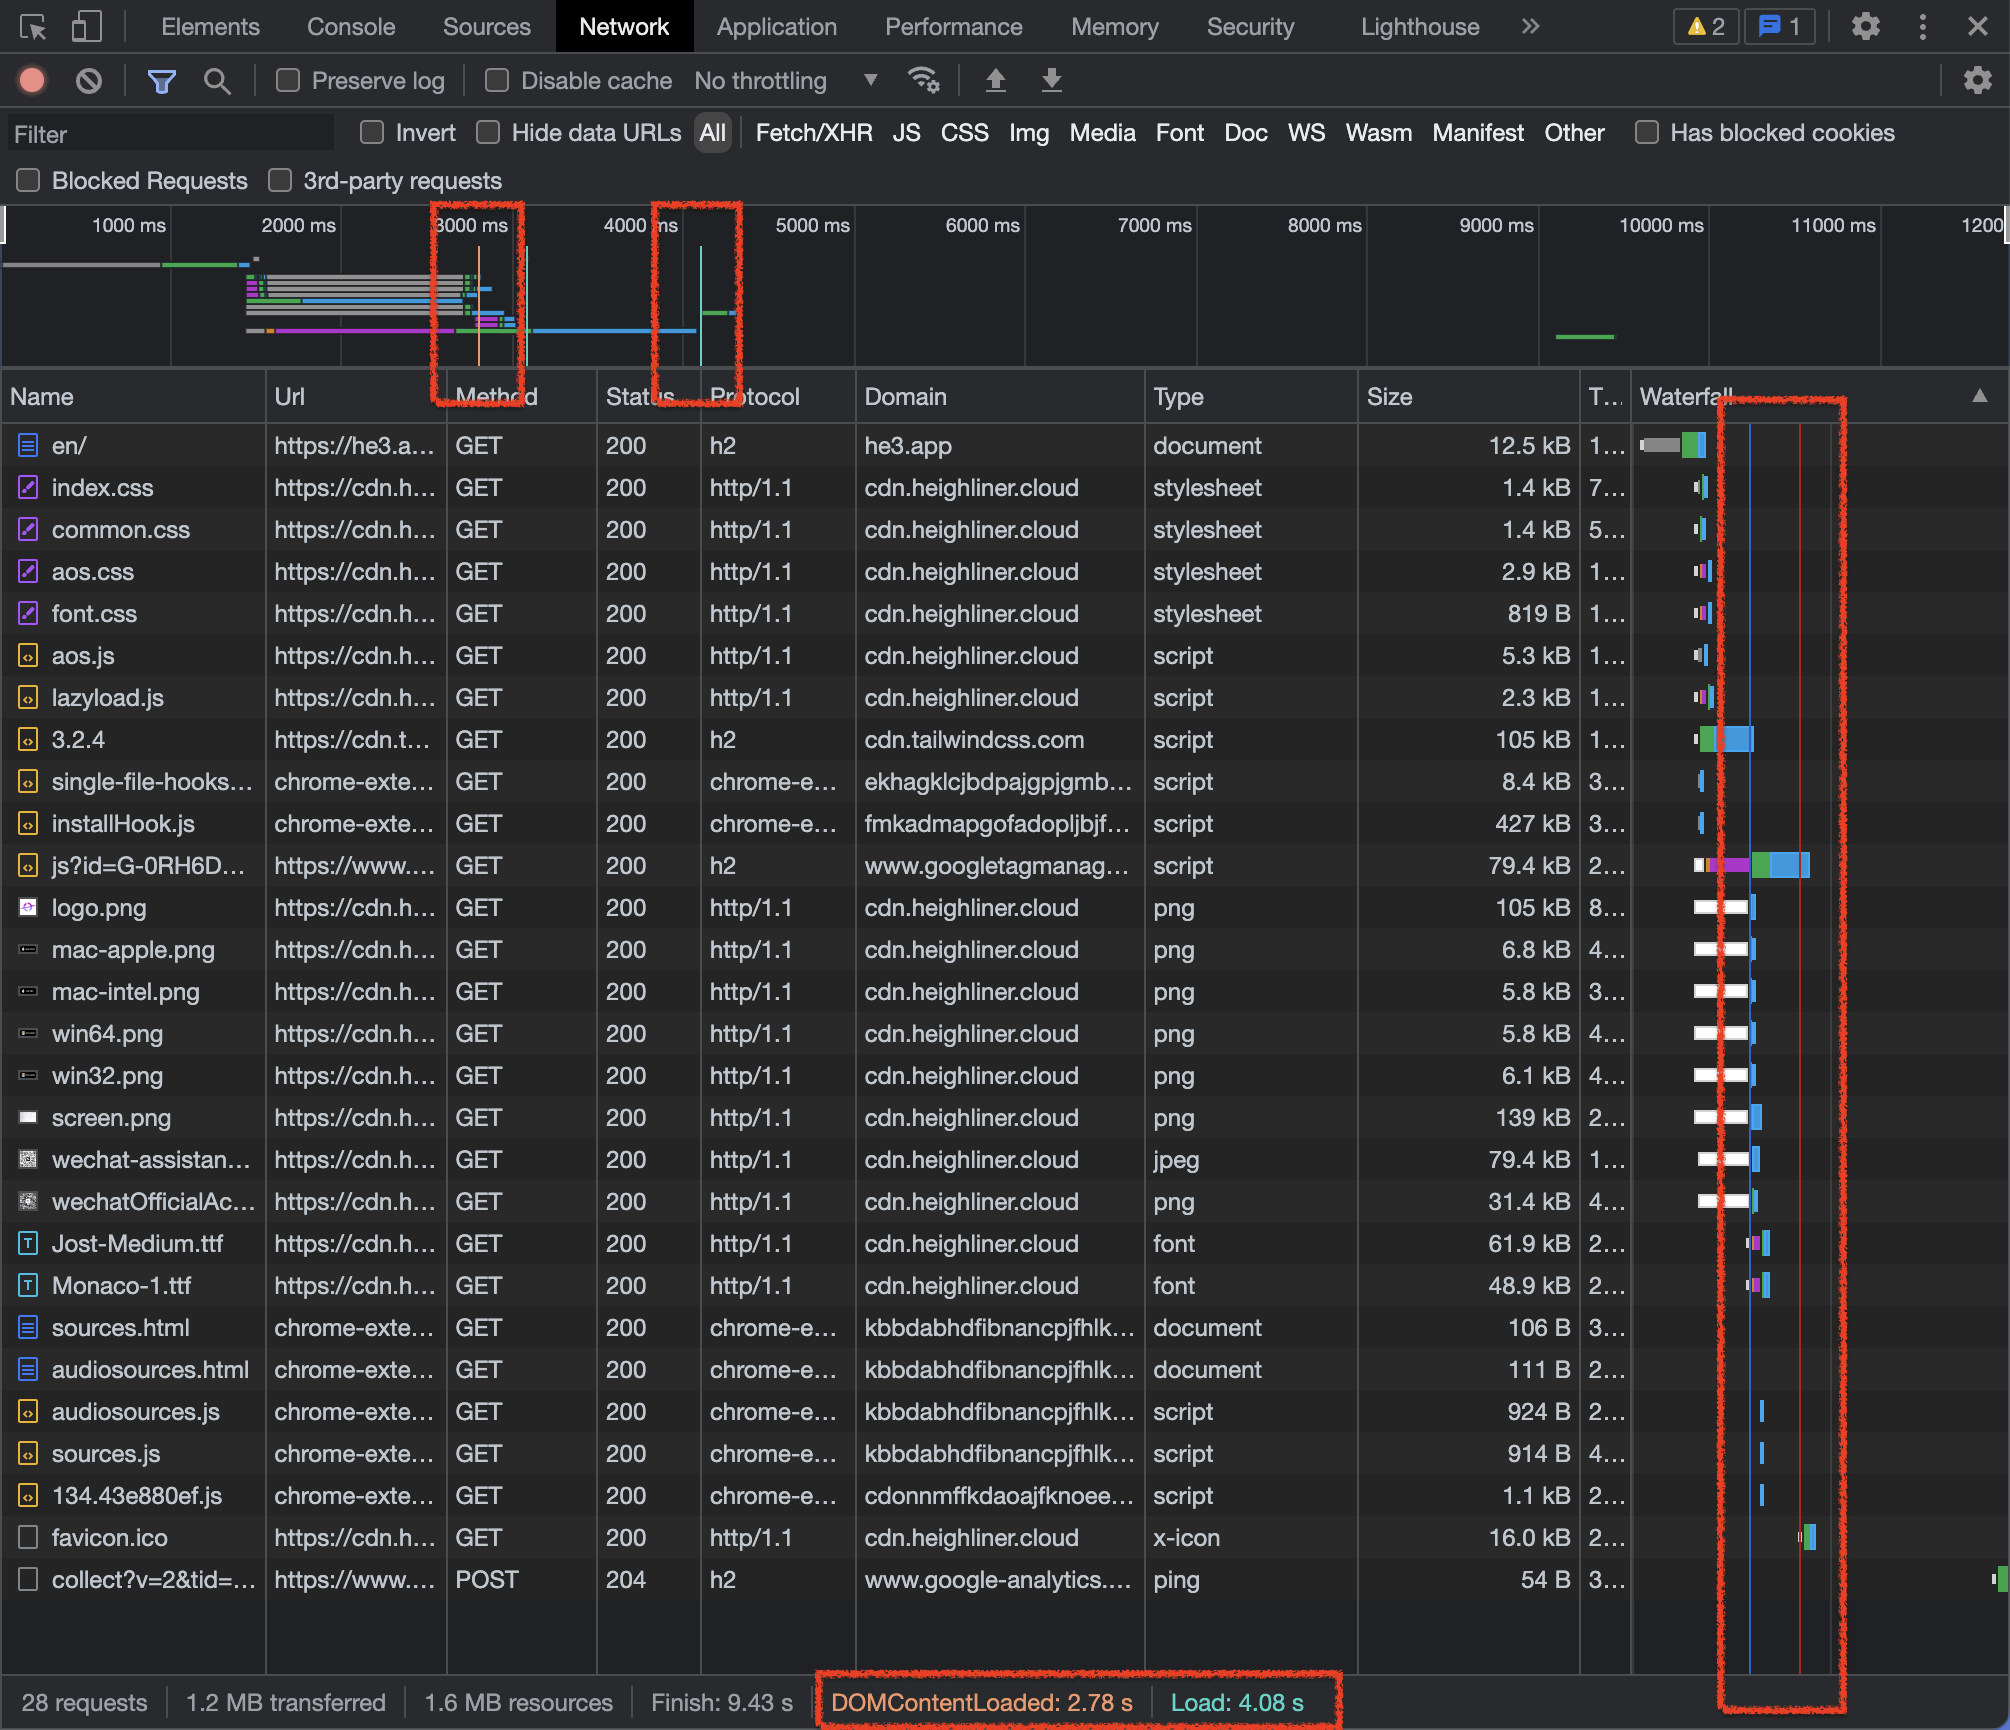Toggle the filter funnel icon
Viewport: 2010px width, 1730px height.
pos(161,80)
